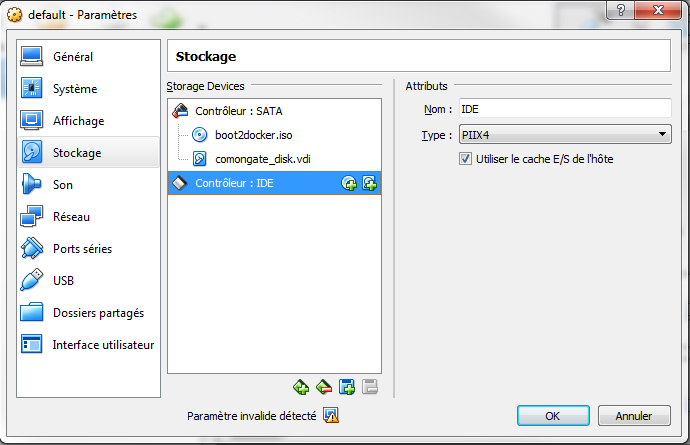Click the Son speaker icon
The image size is (690, 445).
[31, 184]
